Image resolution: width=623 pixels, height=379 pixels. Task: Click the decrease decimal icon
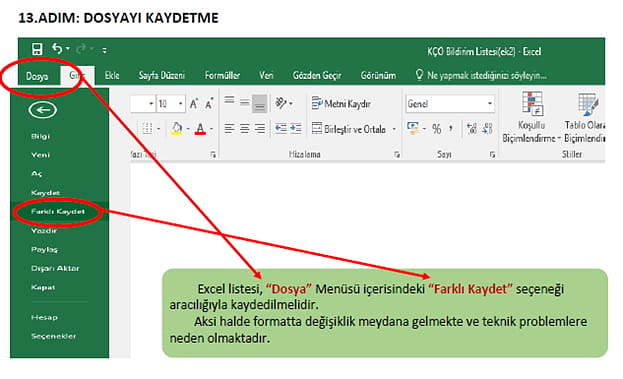tap(488, 129)
